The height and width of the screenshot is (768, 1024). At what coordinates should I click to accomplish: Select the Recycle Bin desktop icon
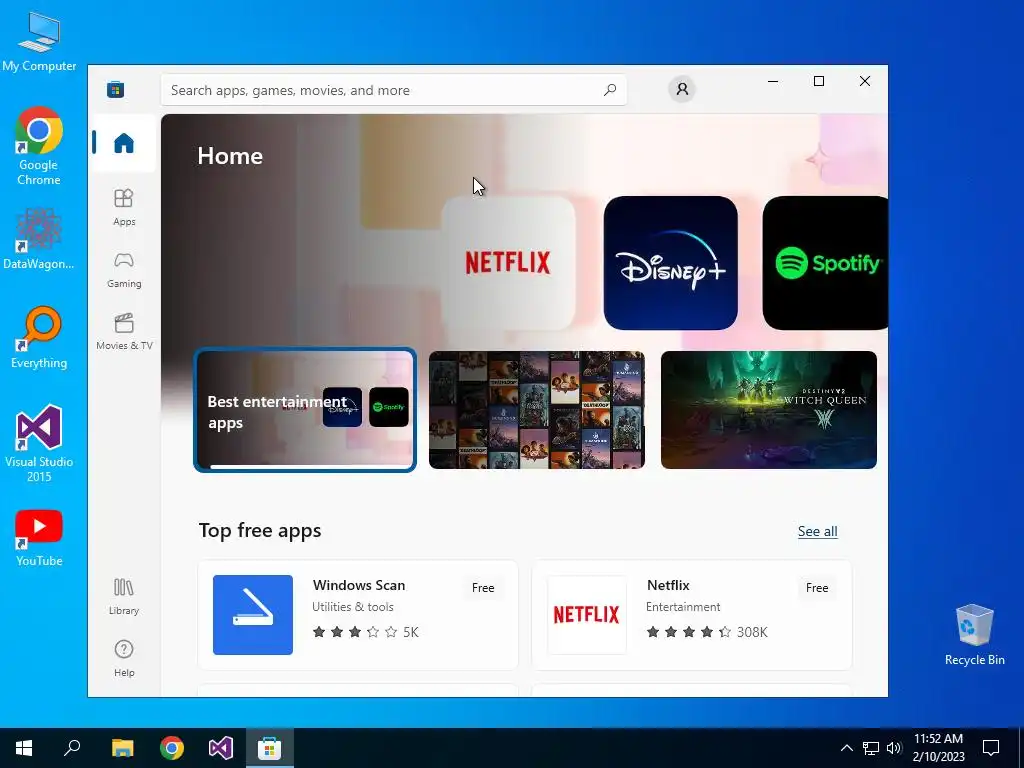click(x=974, y=635)
